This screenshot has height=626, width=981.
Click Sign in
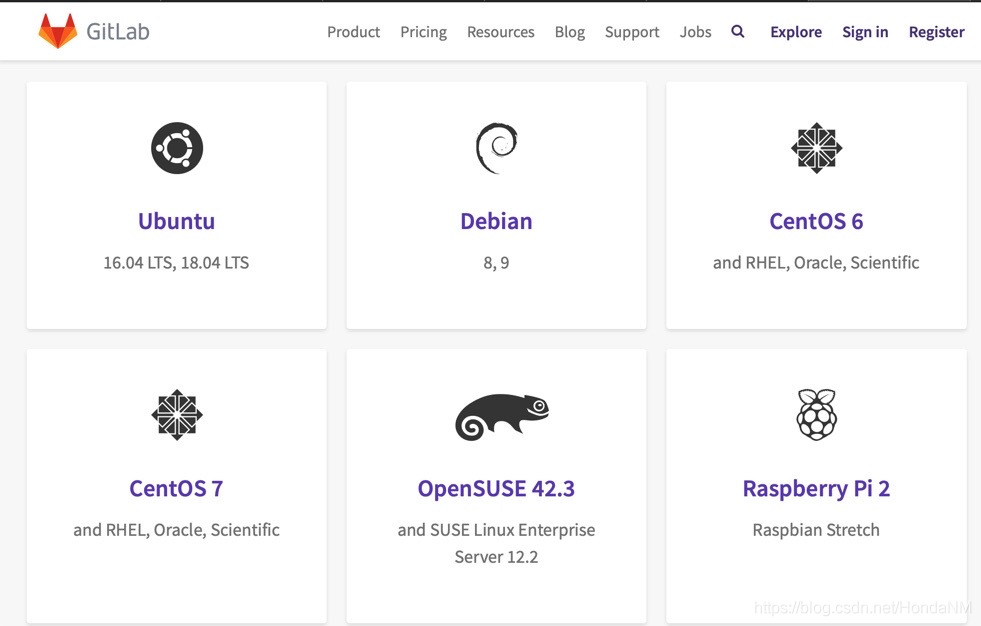click(x=865, y=32)
